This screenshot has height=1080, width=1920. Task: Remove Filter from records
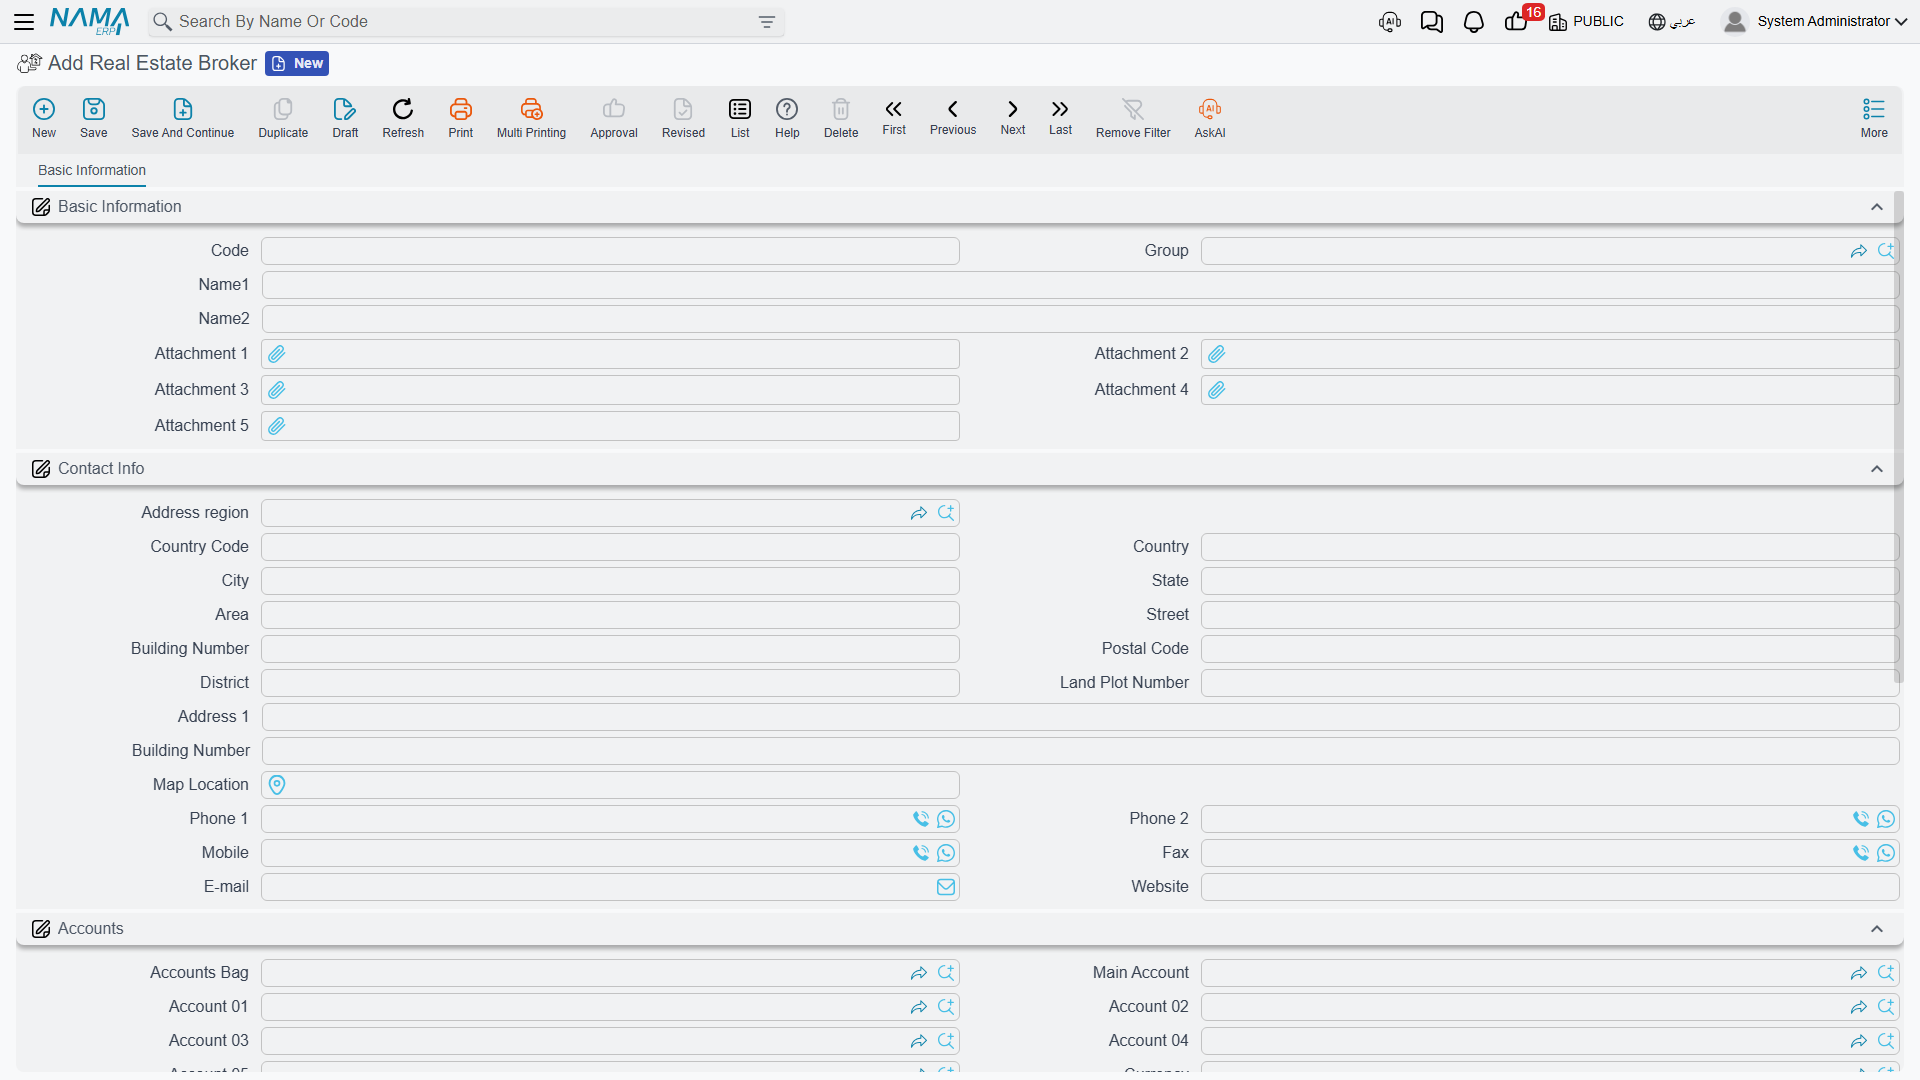coord(1133,118)
